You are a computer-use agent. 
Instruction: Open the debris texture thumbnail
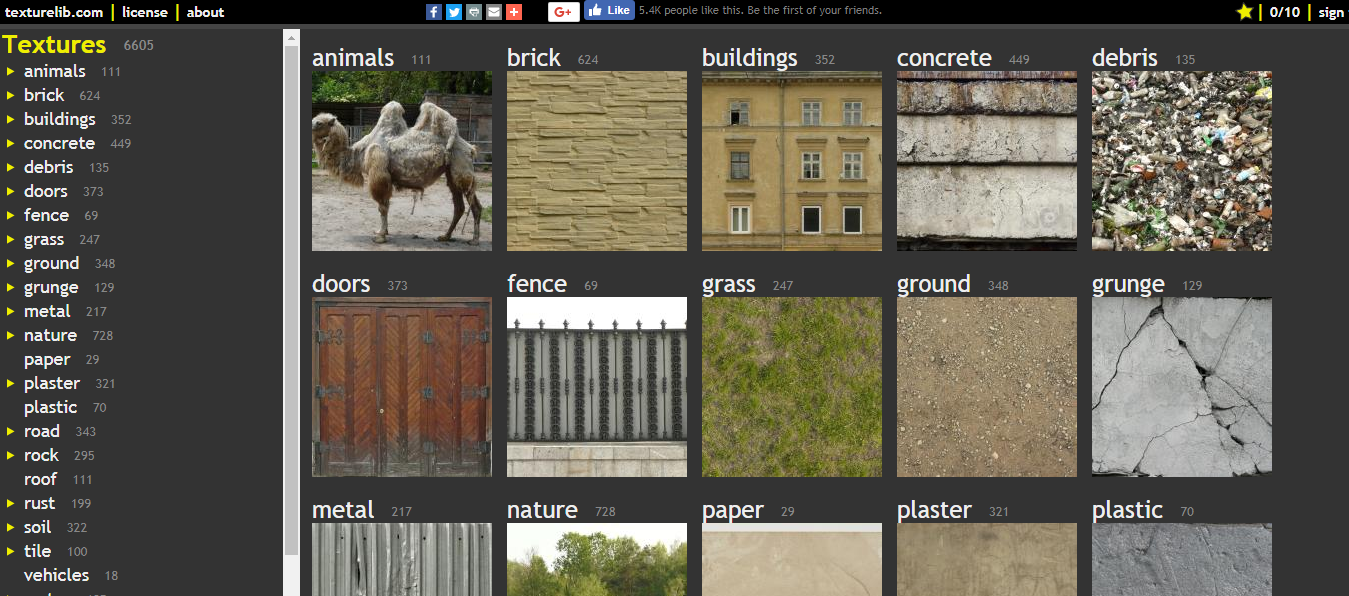(x=1182, y=161)
